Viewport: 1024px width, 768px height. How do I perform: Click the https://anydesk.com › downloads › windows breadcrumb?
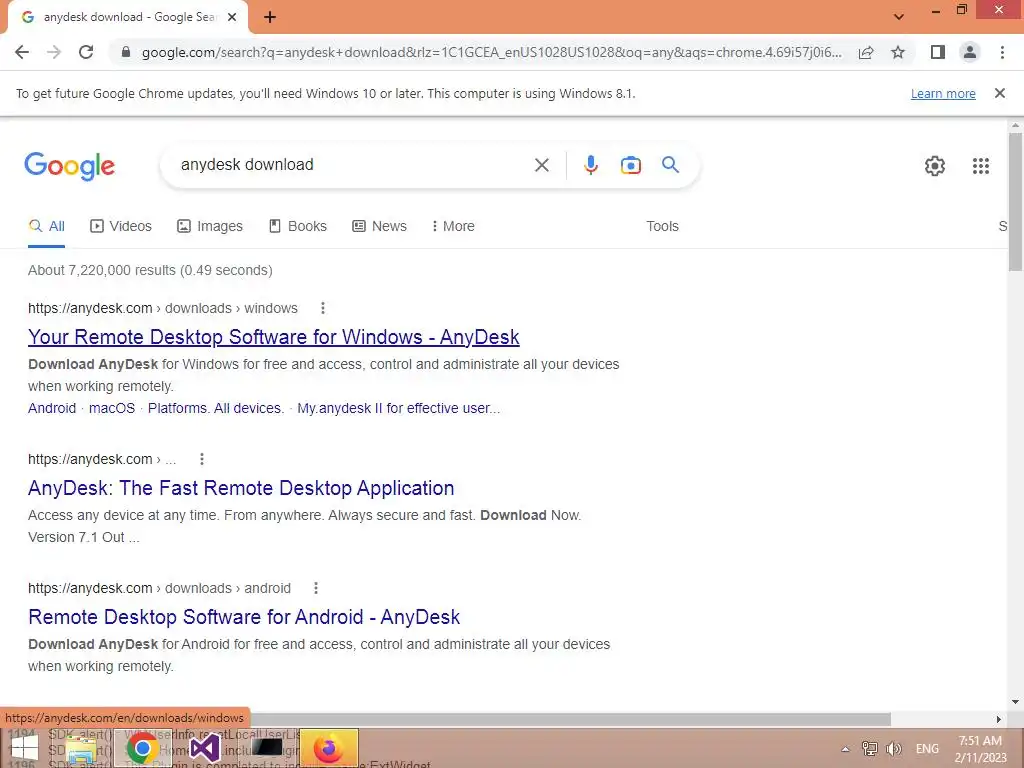163,308
